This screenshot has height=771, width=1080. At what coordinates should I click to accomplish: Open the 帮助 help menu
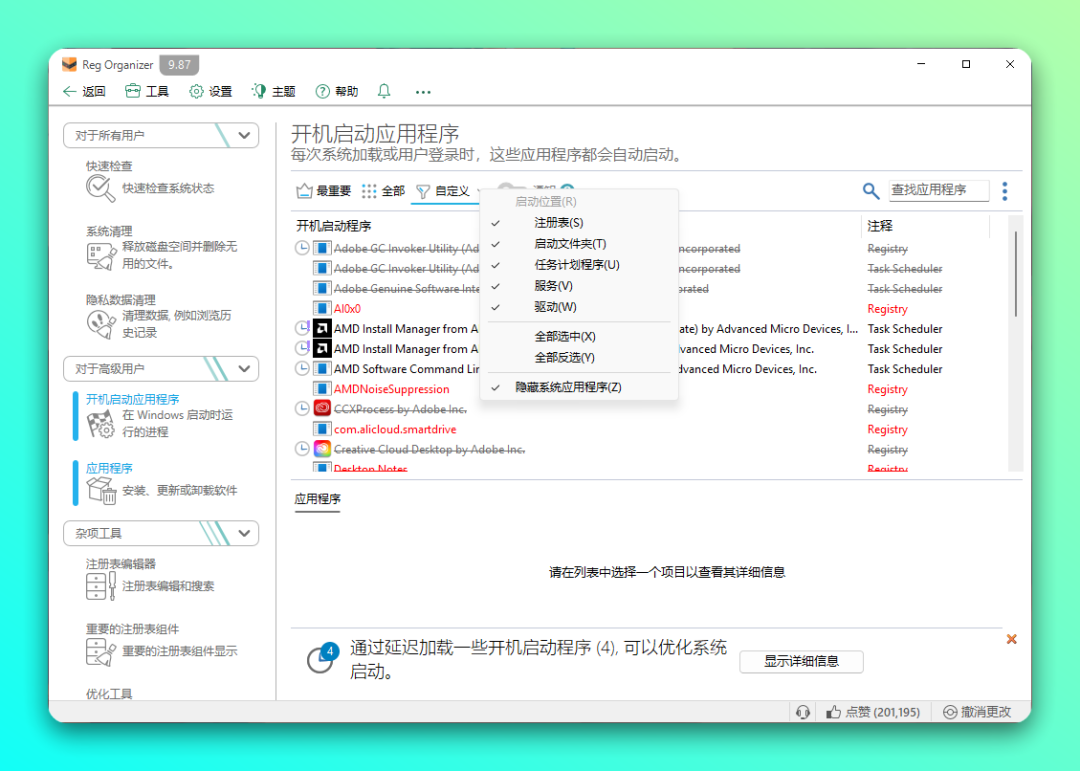click(x=336, y=92)
